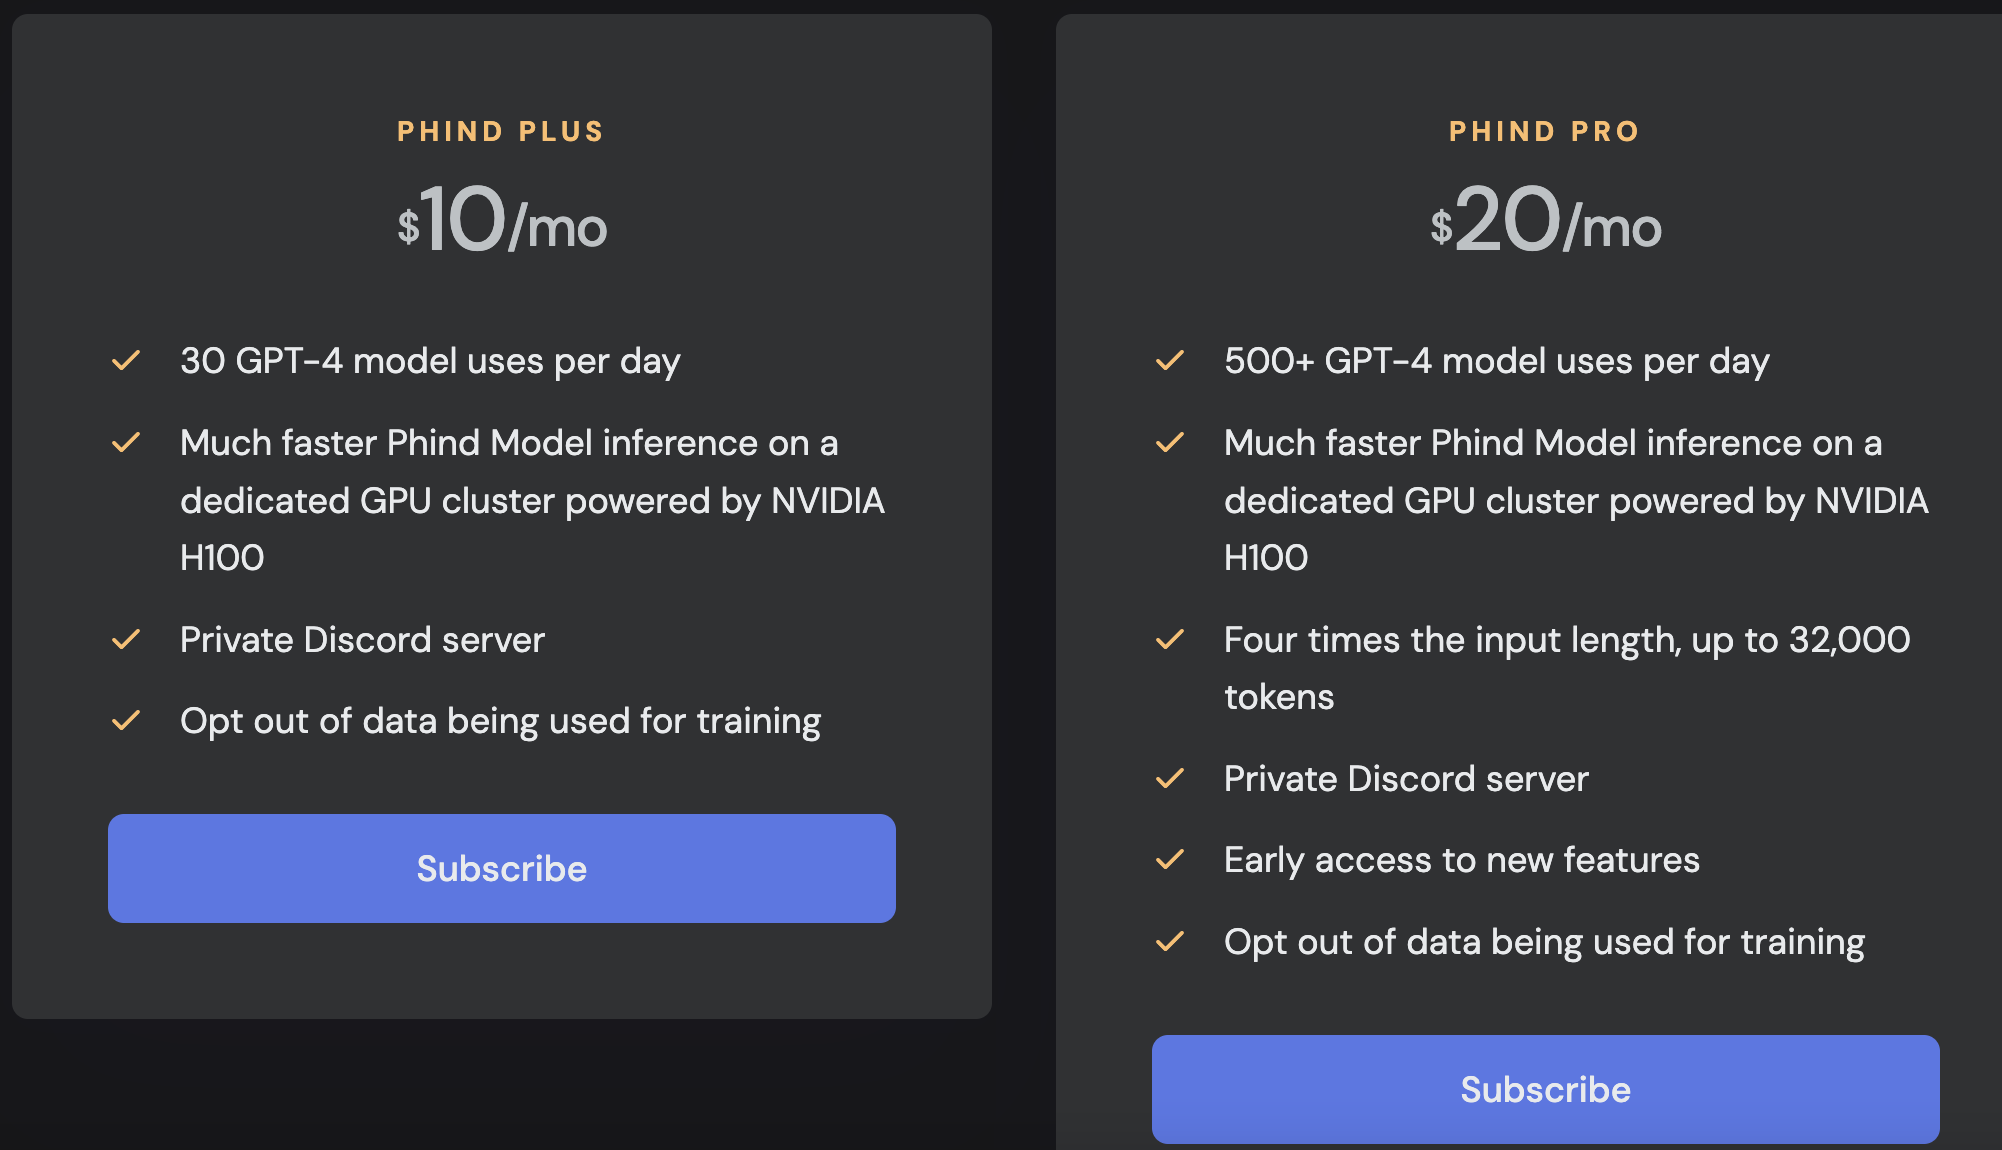Click the Subscribe button for Phind Pro
Image resolution: width=2002 pixels, height=1150 pixels.
pos(1545,1089)
